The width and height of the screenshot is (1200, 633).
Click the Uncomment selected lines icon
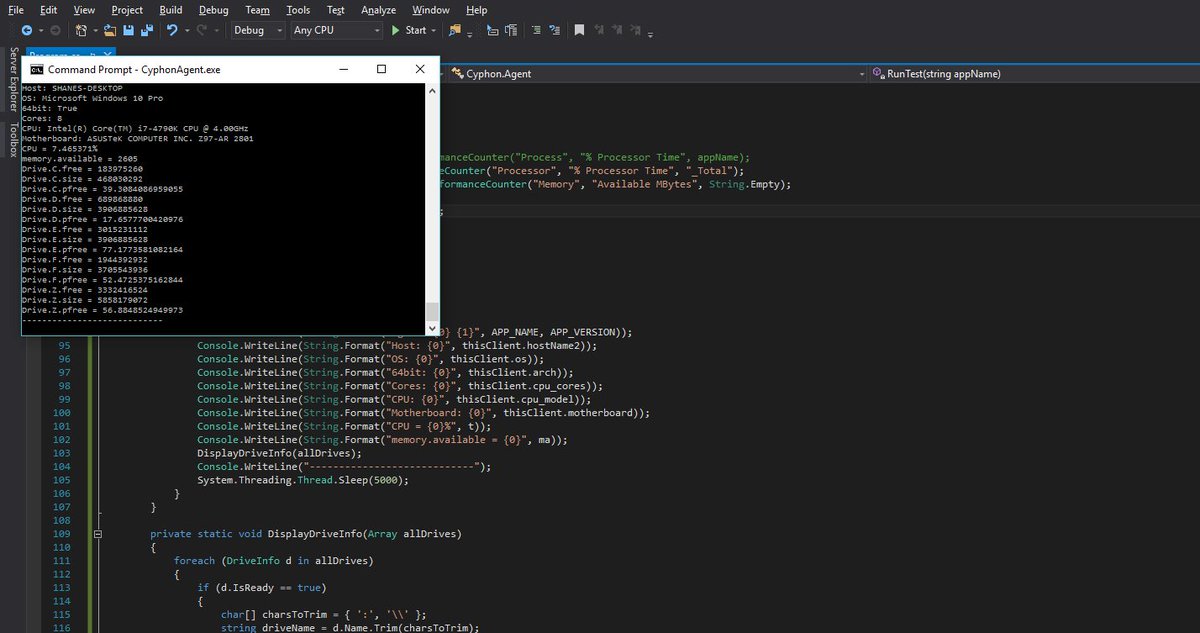click(554, 30)
